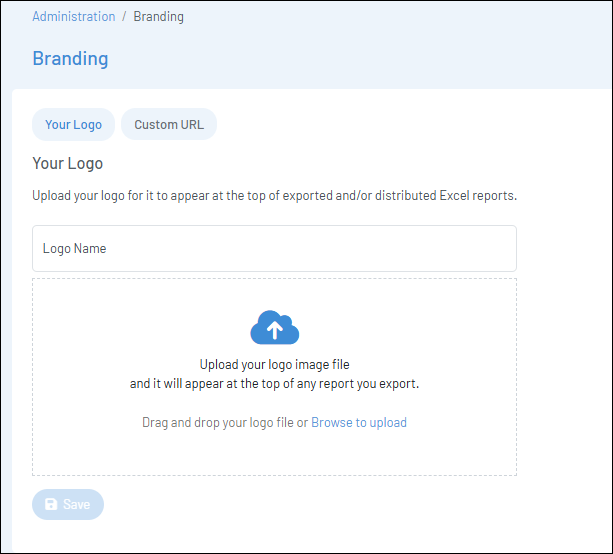
Task: Click the Logo Name placeholder label
Action: pos(74,249)
